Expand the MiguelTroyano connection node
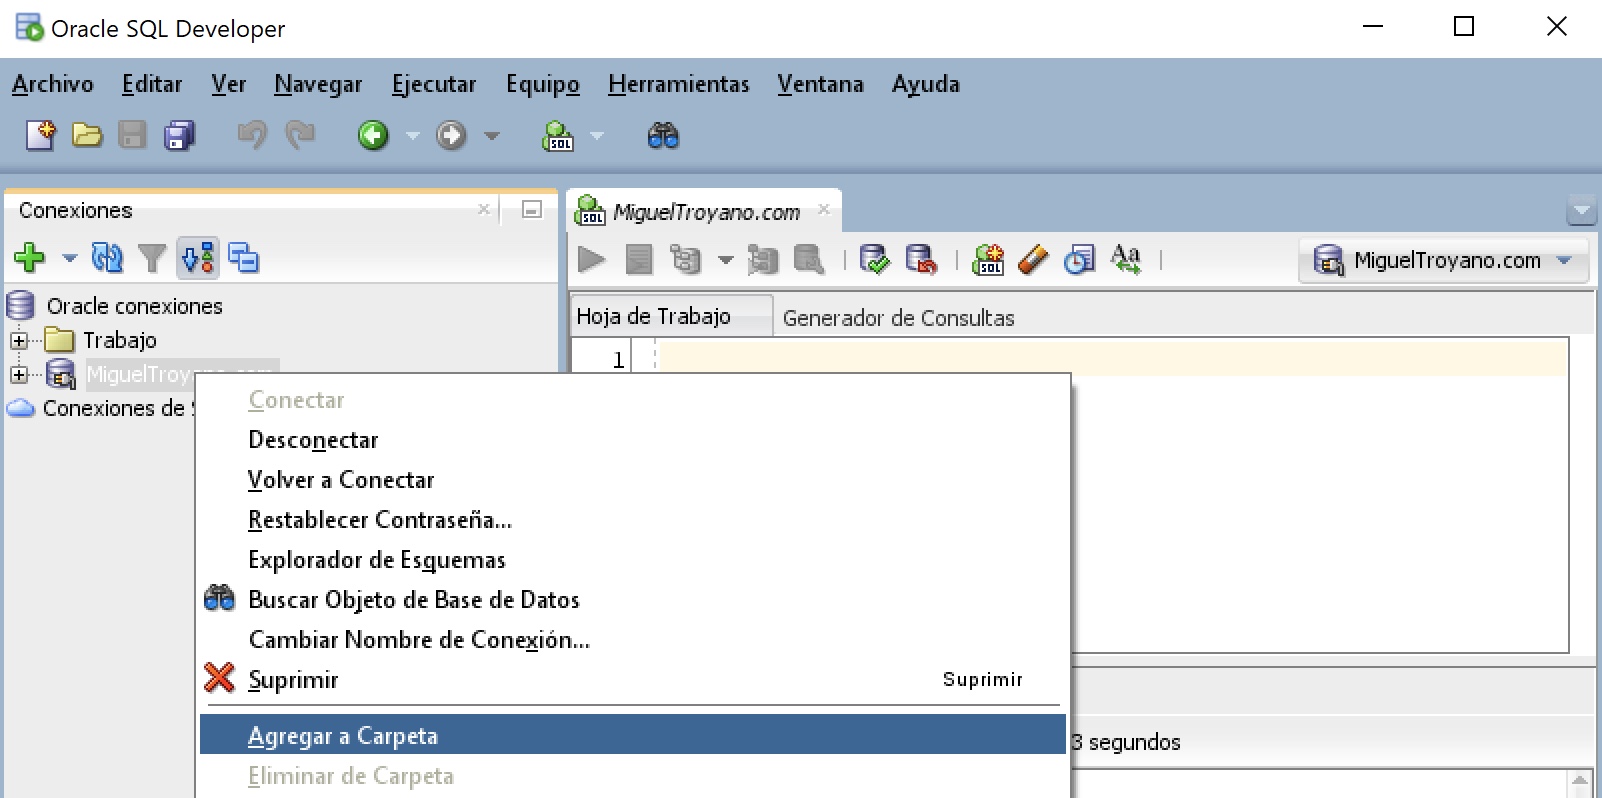The image size is (1602, 798). coord(18,374)
